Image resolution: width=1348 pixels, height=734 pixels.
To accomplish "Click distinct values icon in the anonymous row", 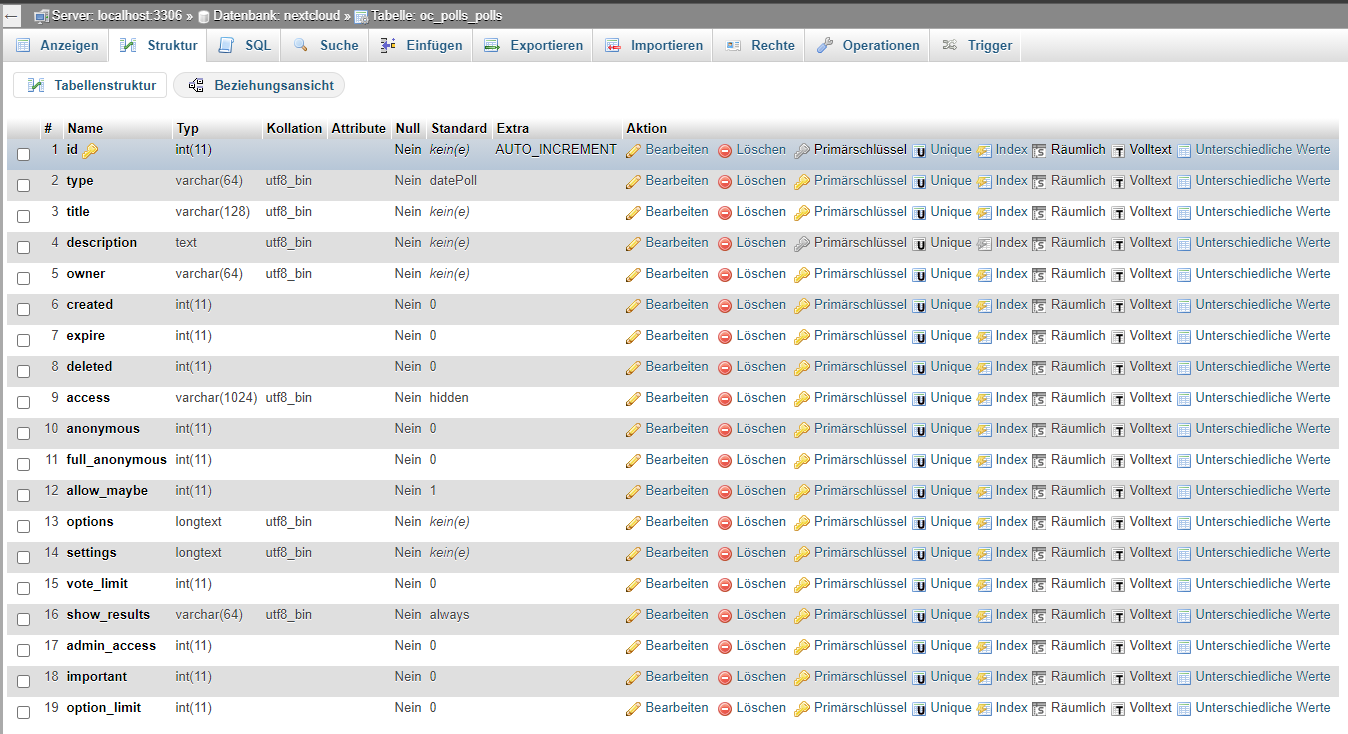I will point(1184,430).
